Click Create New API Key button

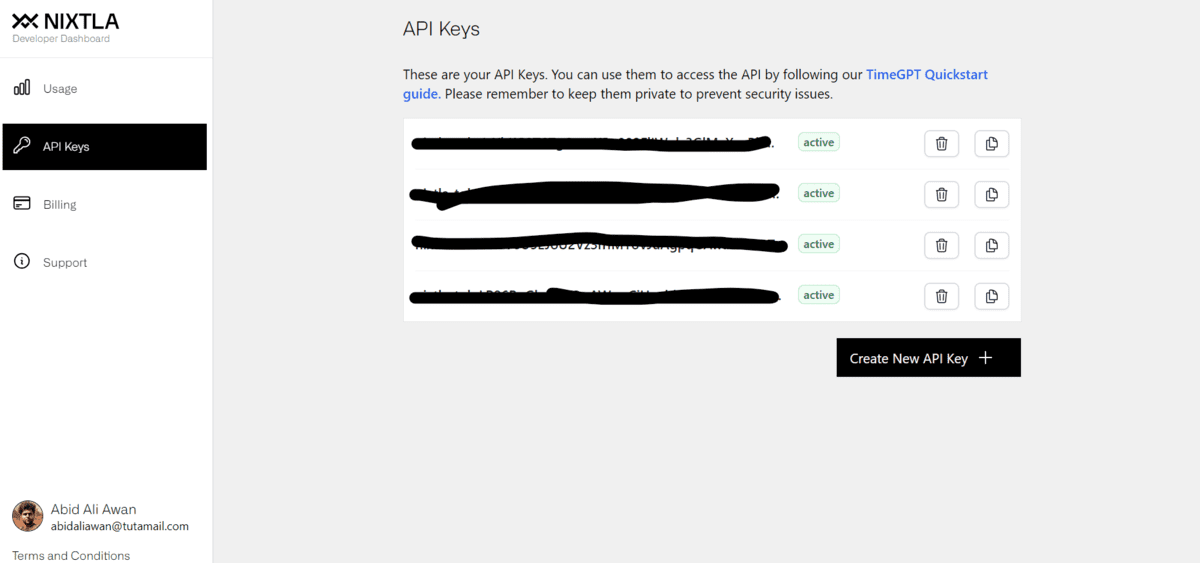click(929, 358)
